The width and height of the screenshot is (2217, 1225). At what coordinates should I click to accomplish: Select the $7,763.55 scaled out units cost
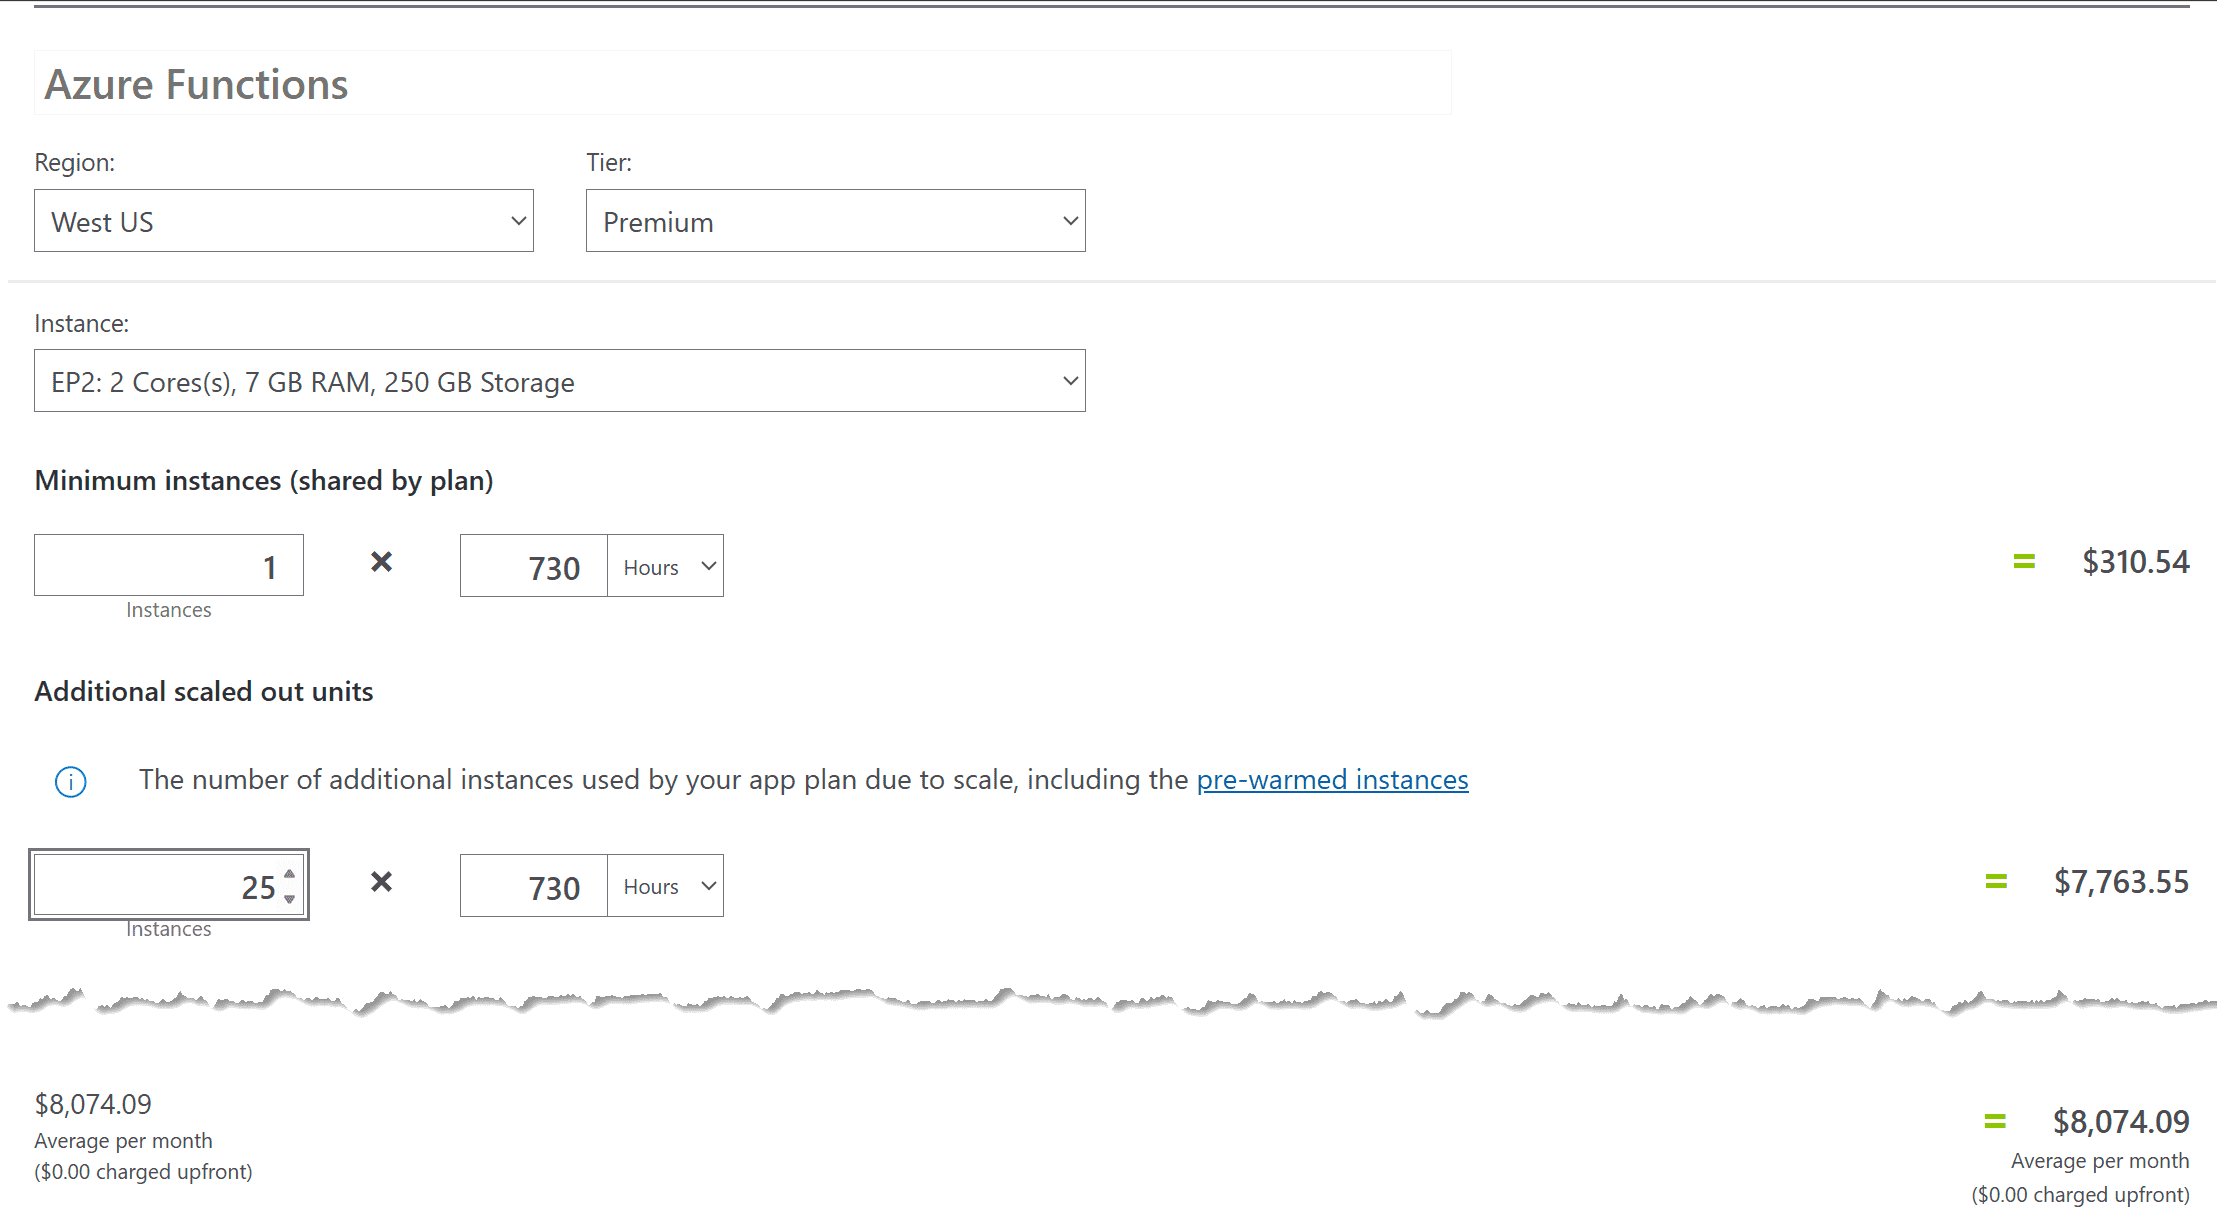2121,882
